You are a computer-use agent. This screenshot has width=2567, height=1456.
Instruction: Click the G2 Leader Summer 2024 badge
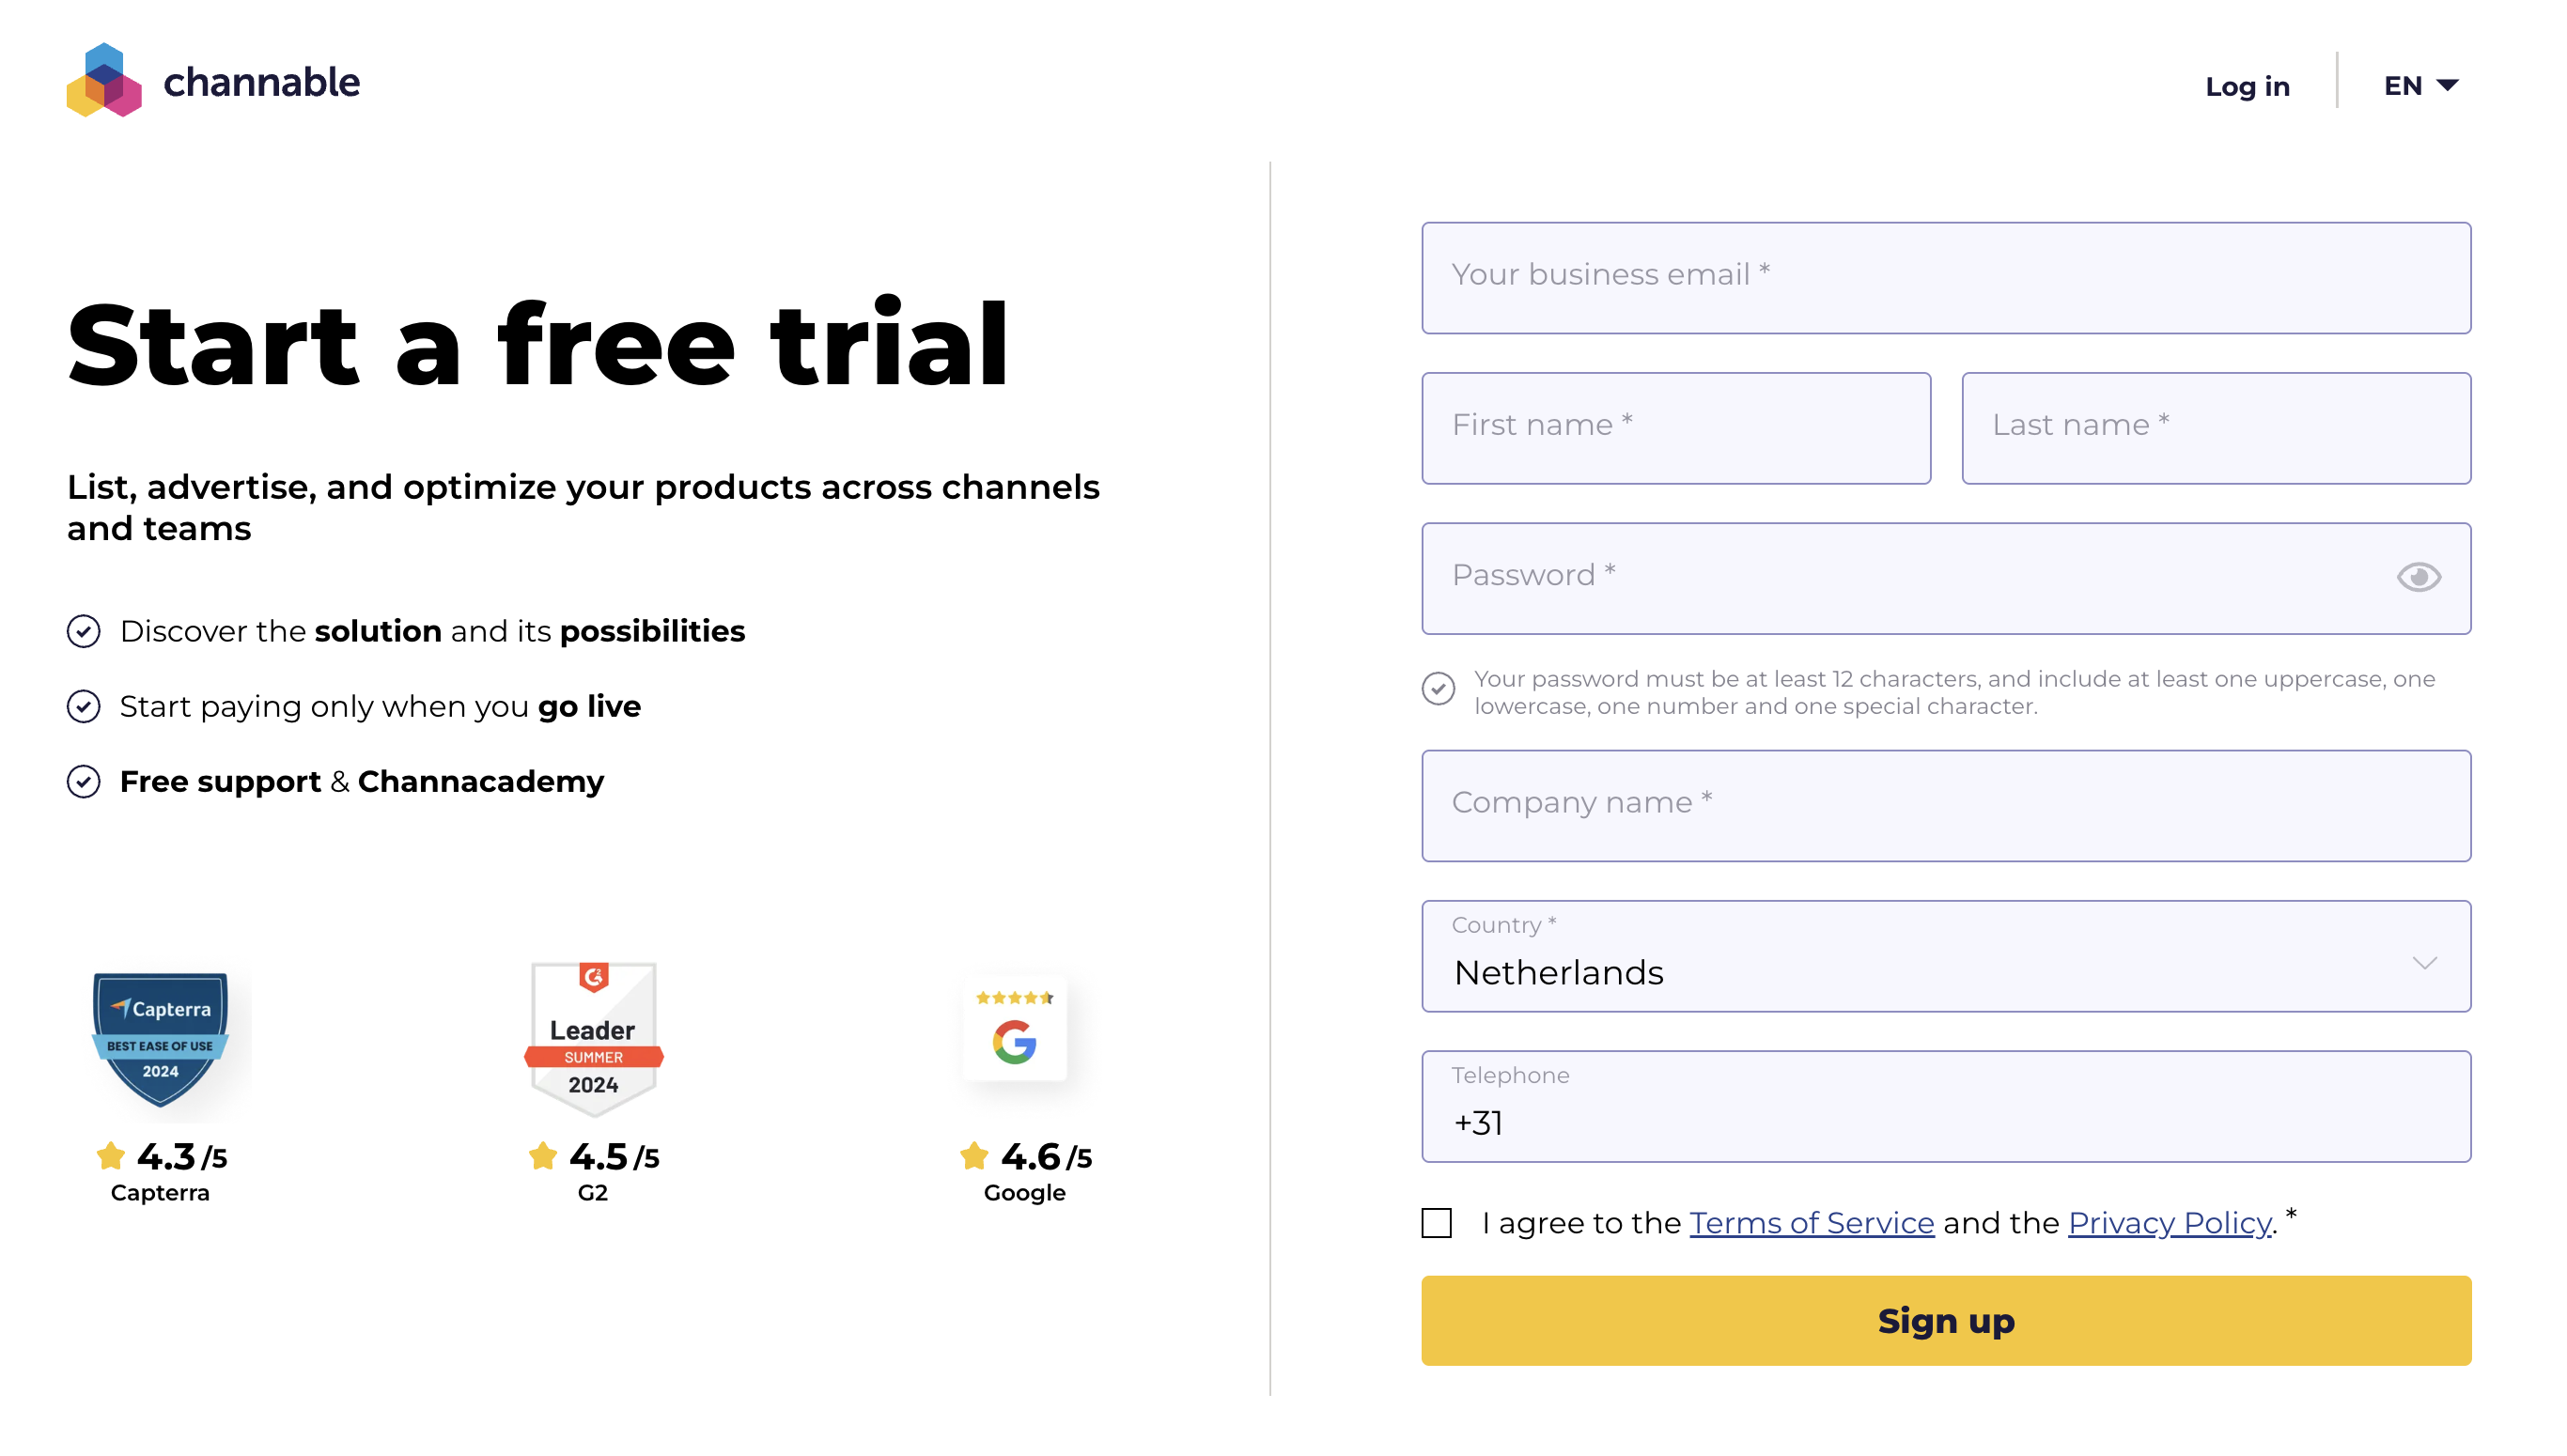coord(593,1040)
